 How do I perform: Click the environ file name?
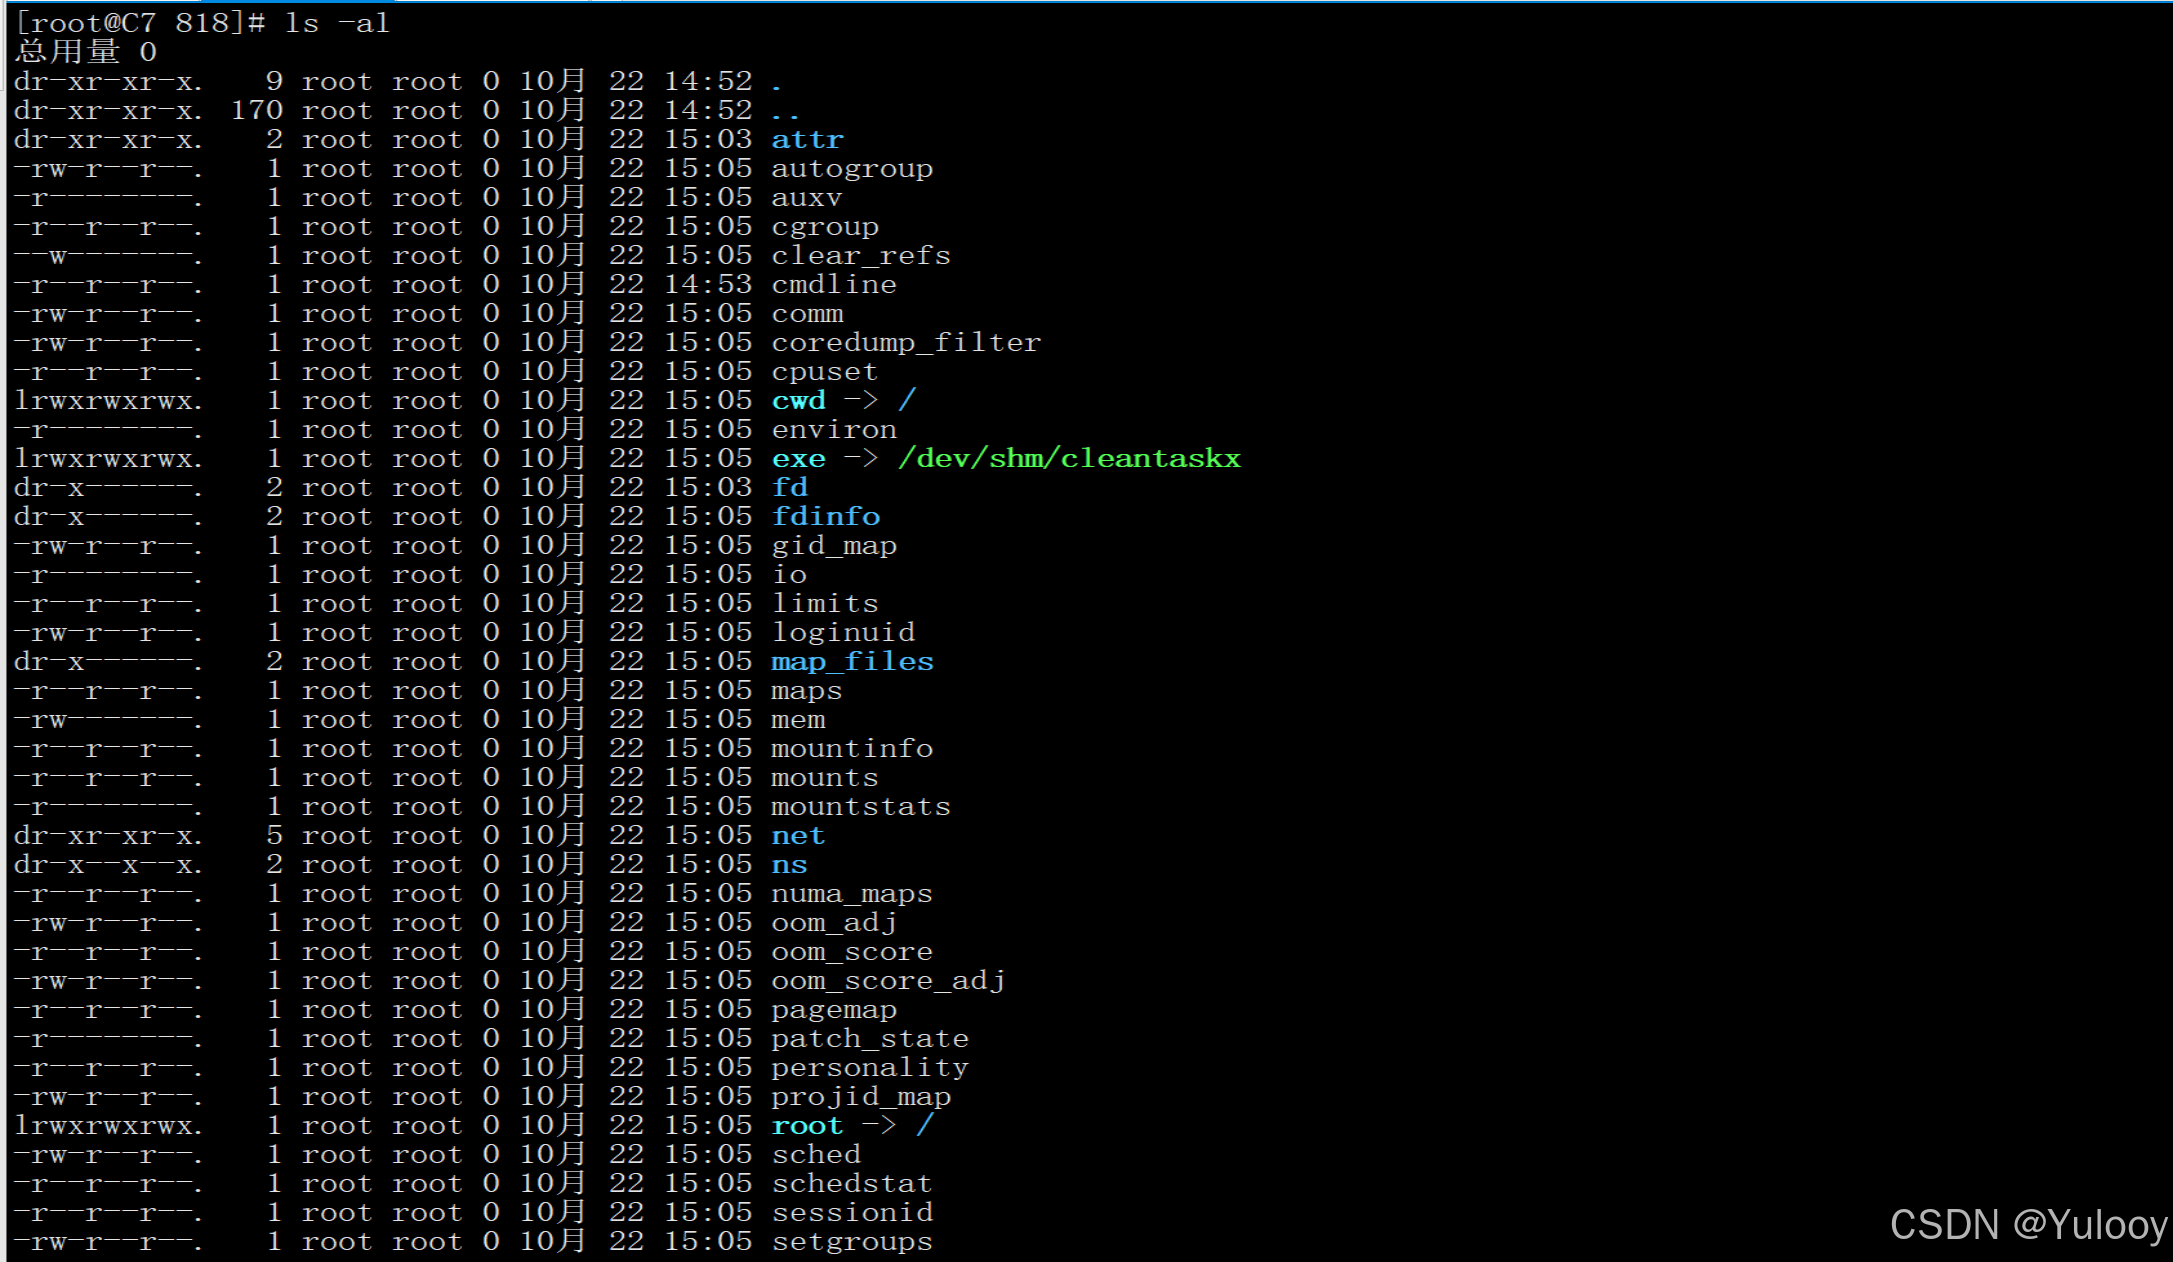click(x=834, y=430)
